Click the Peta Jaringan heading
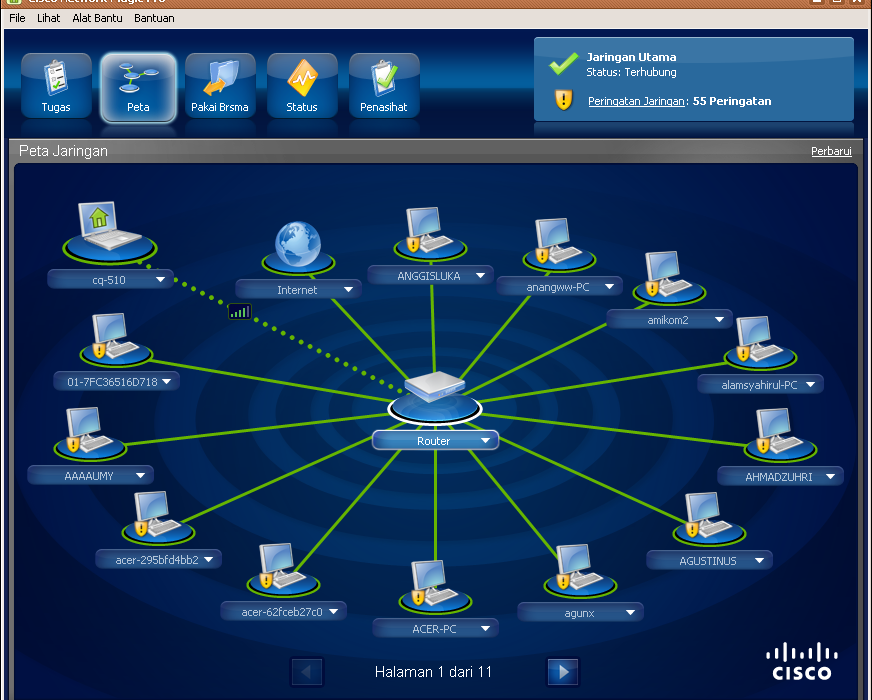Viewport: 872px width, 700px height. pyautogui.click(x=63, y=151)
